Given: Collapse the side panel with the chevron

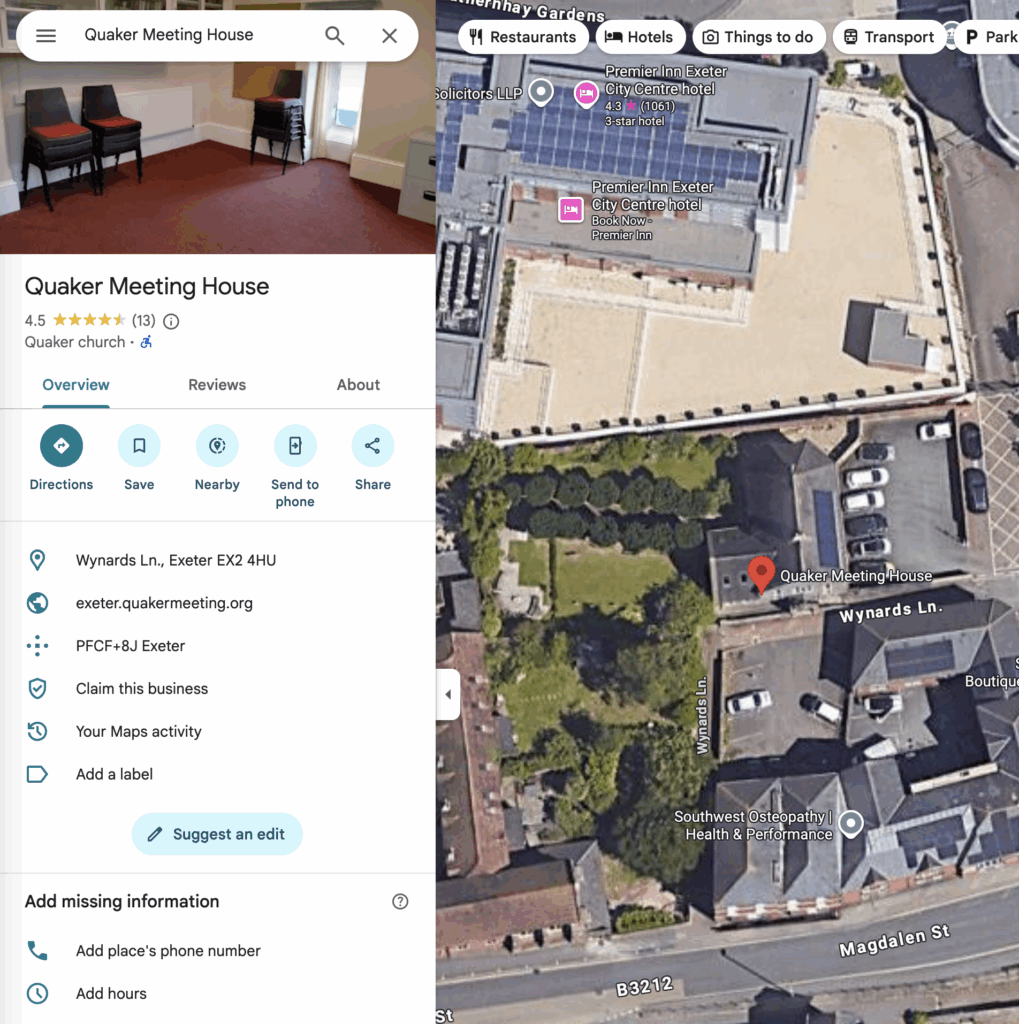Looking at the screenshot, I should pos(447,694).
